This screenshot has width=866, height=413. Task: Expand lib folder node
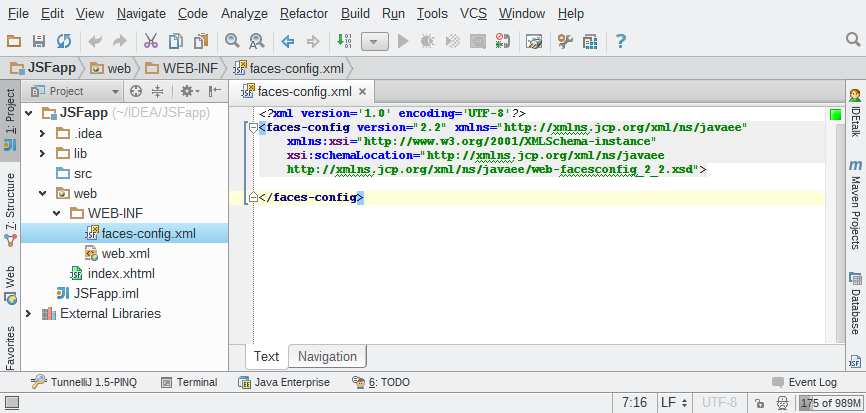43,153
